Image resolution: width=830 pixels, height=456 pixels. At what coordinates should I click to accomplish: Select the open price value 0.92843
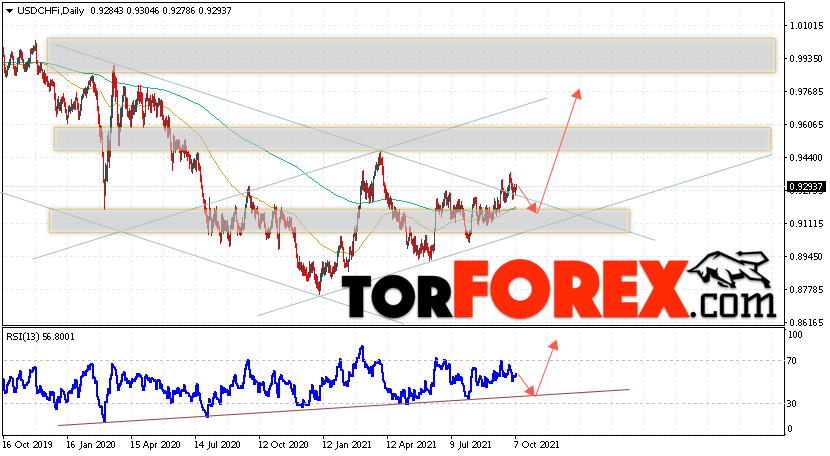coord(107,11)
